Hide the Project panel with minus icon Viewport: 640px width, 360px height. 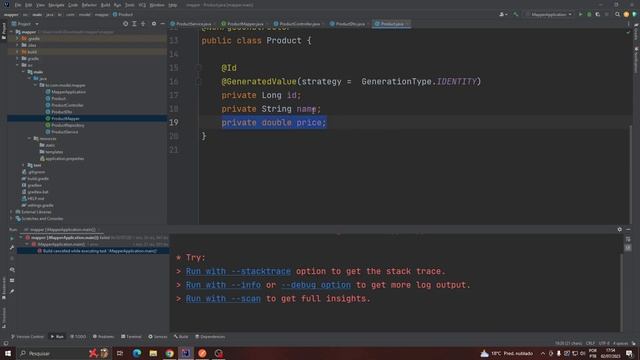(162, 24)
